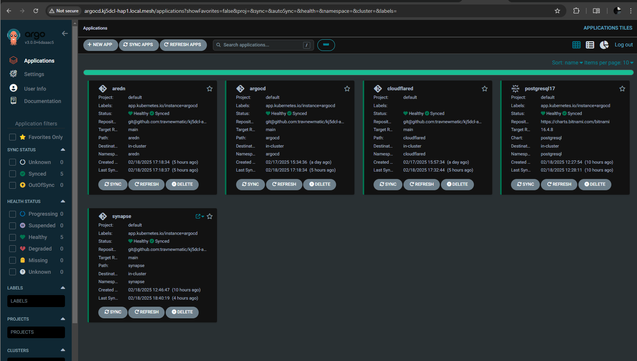
Task: Collapse the sidebar with back arrow
Action: pos(65,33)
